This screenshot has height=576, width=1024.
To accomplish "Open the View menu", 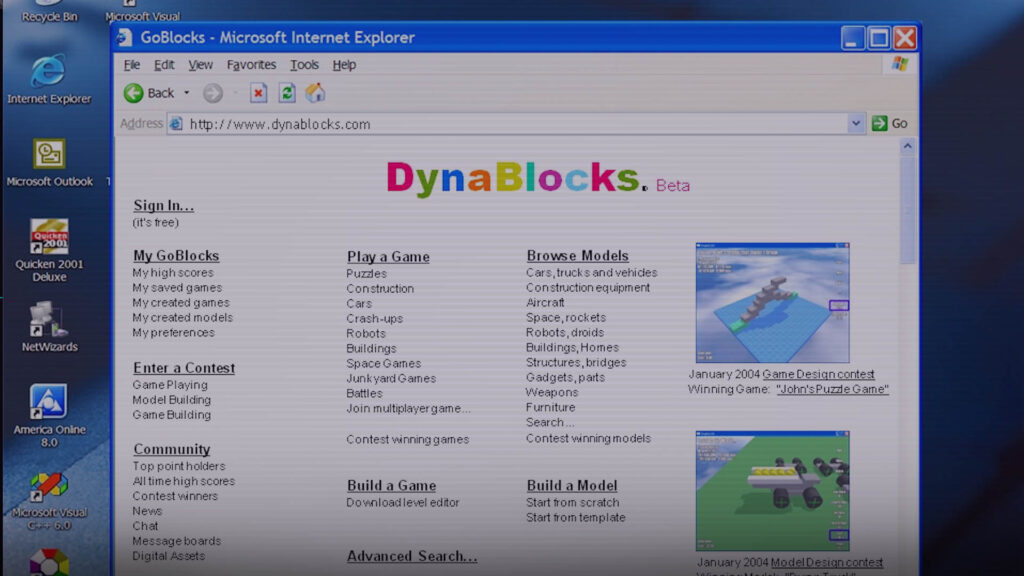I will tap(200, 65).
